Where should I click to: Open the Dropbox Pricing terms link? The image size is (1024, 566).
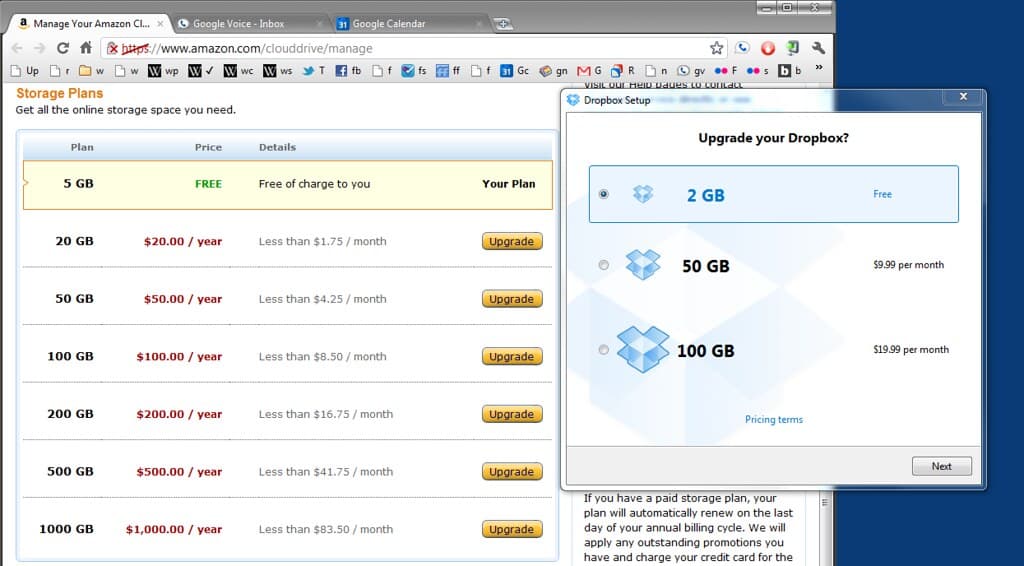point(774,419)
